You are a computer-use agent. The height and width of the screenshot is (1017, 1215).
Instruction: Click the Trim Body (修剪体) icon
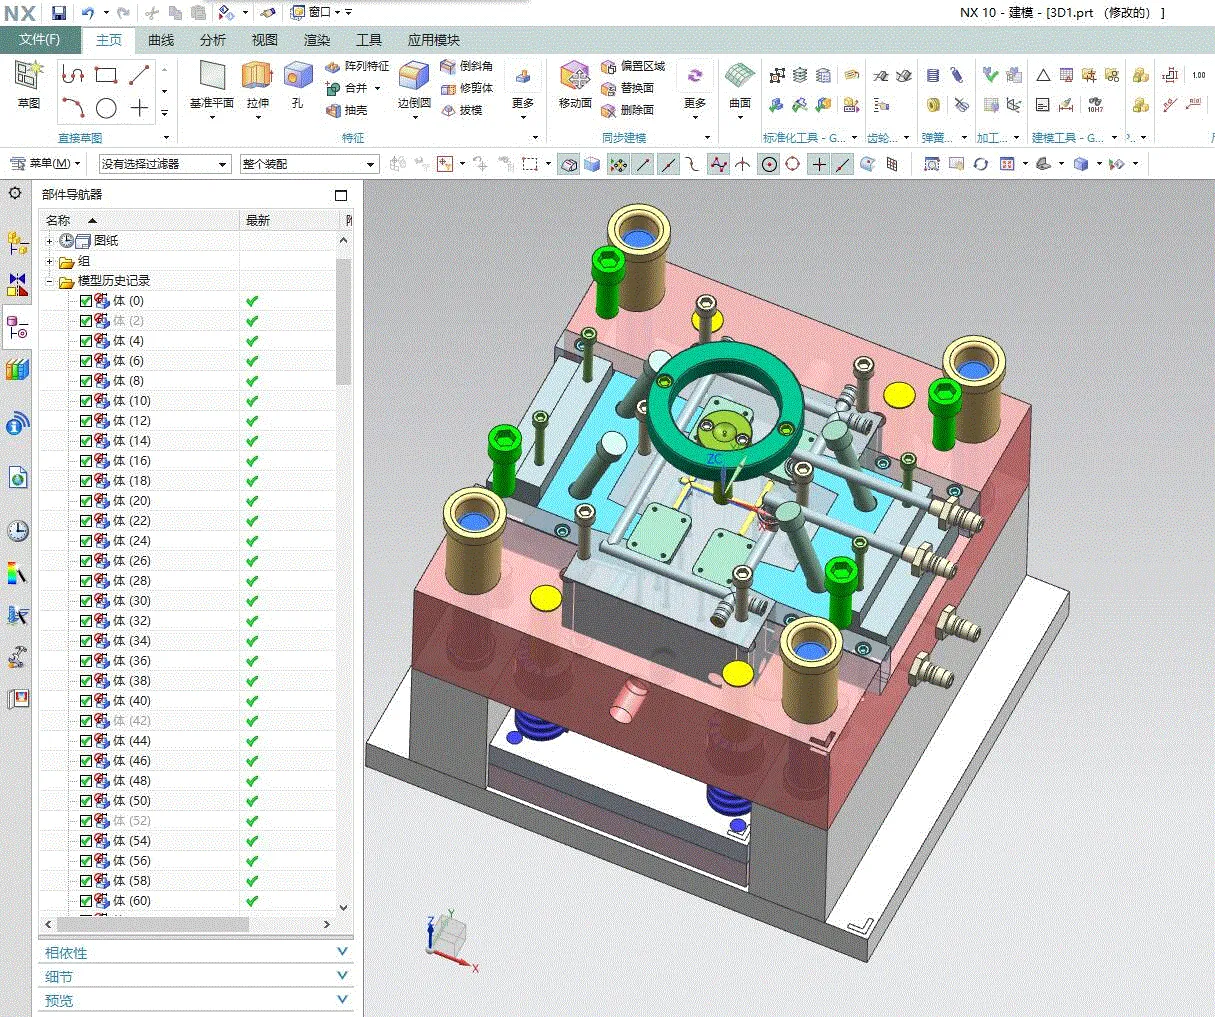pos(448,88)
